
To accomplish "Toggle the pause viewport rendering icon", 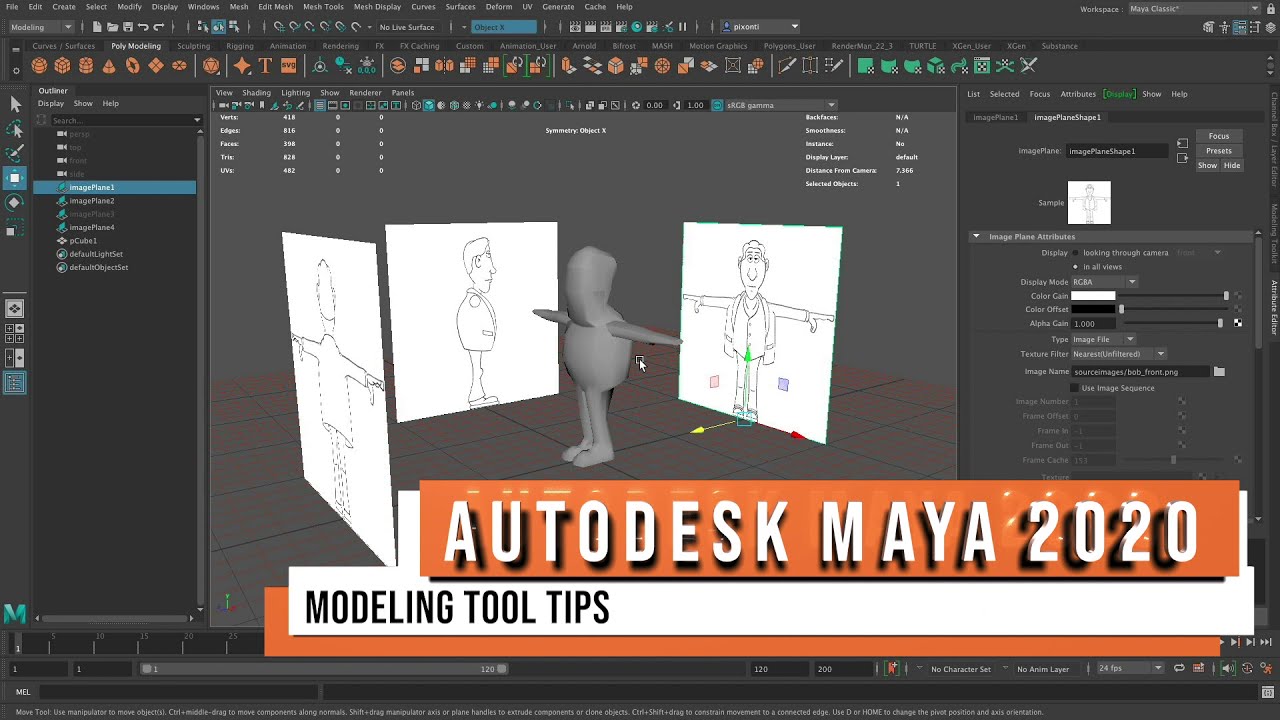I will (683, 27).
